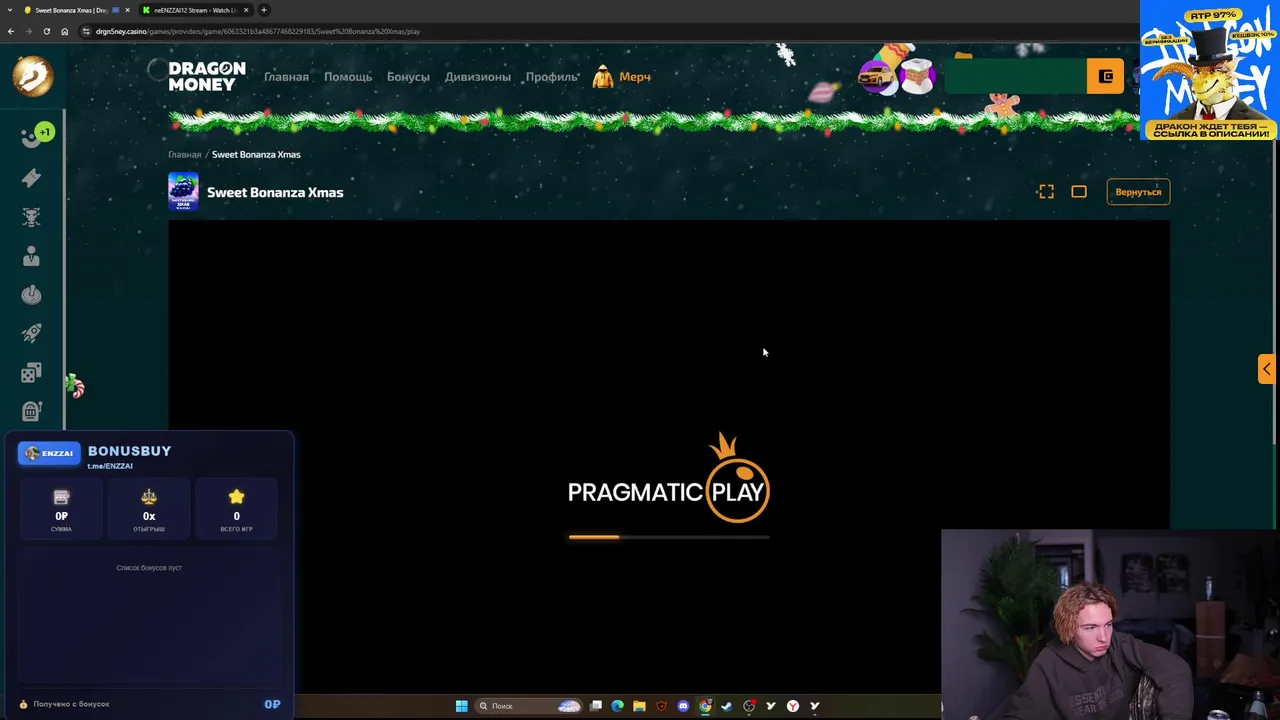Click the Dragon Money logo
Screen dimensions: 1280x720
coord(206,76)
